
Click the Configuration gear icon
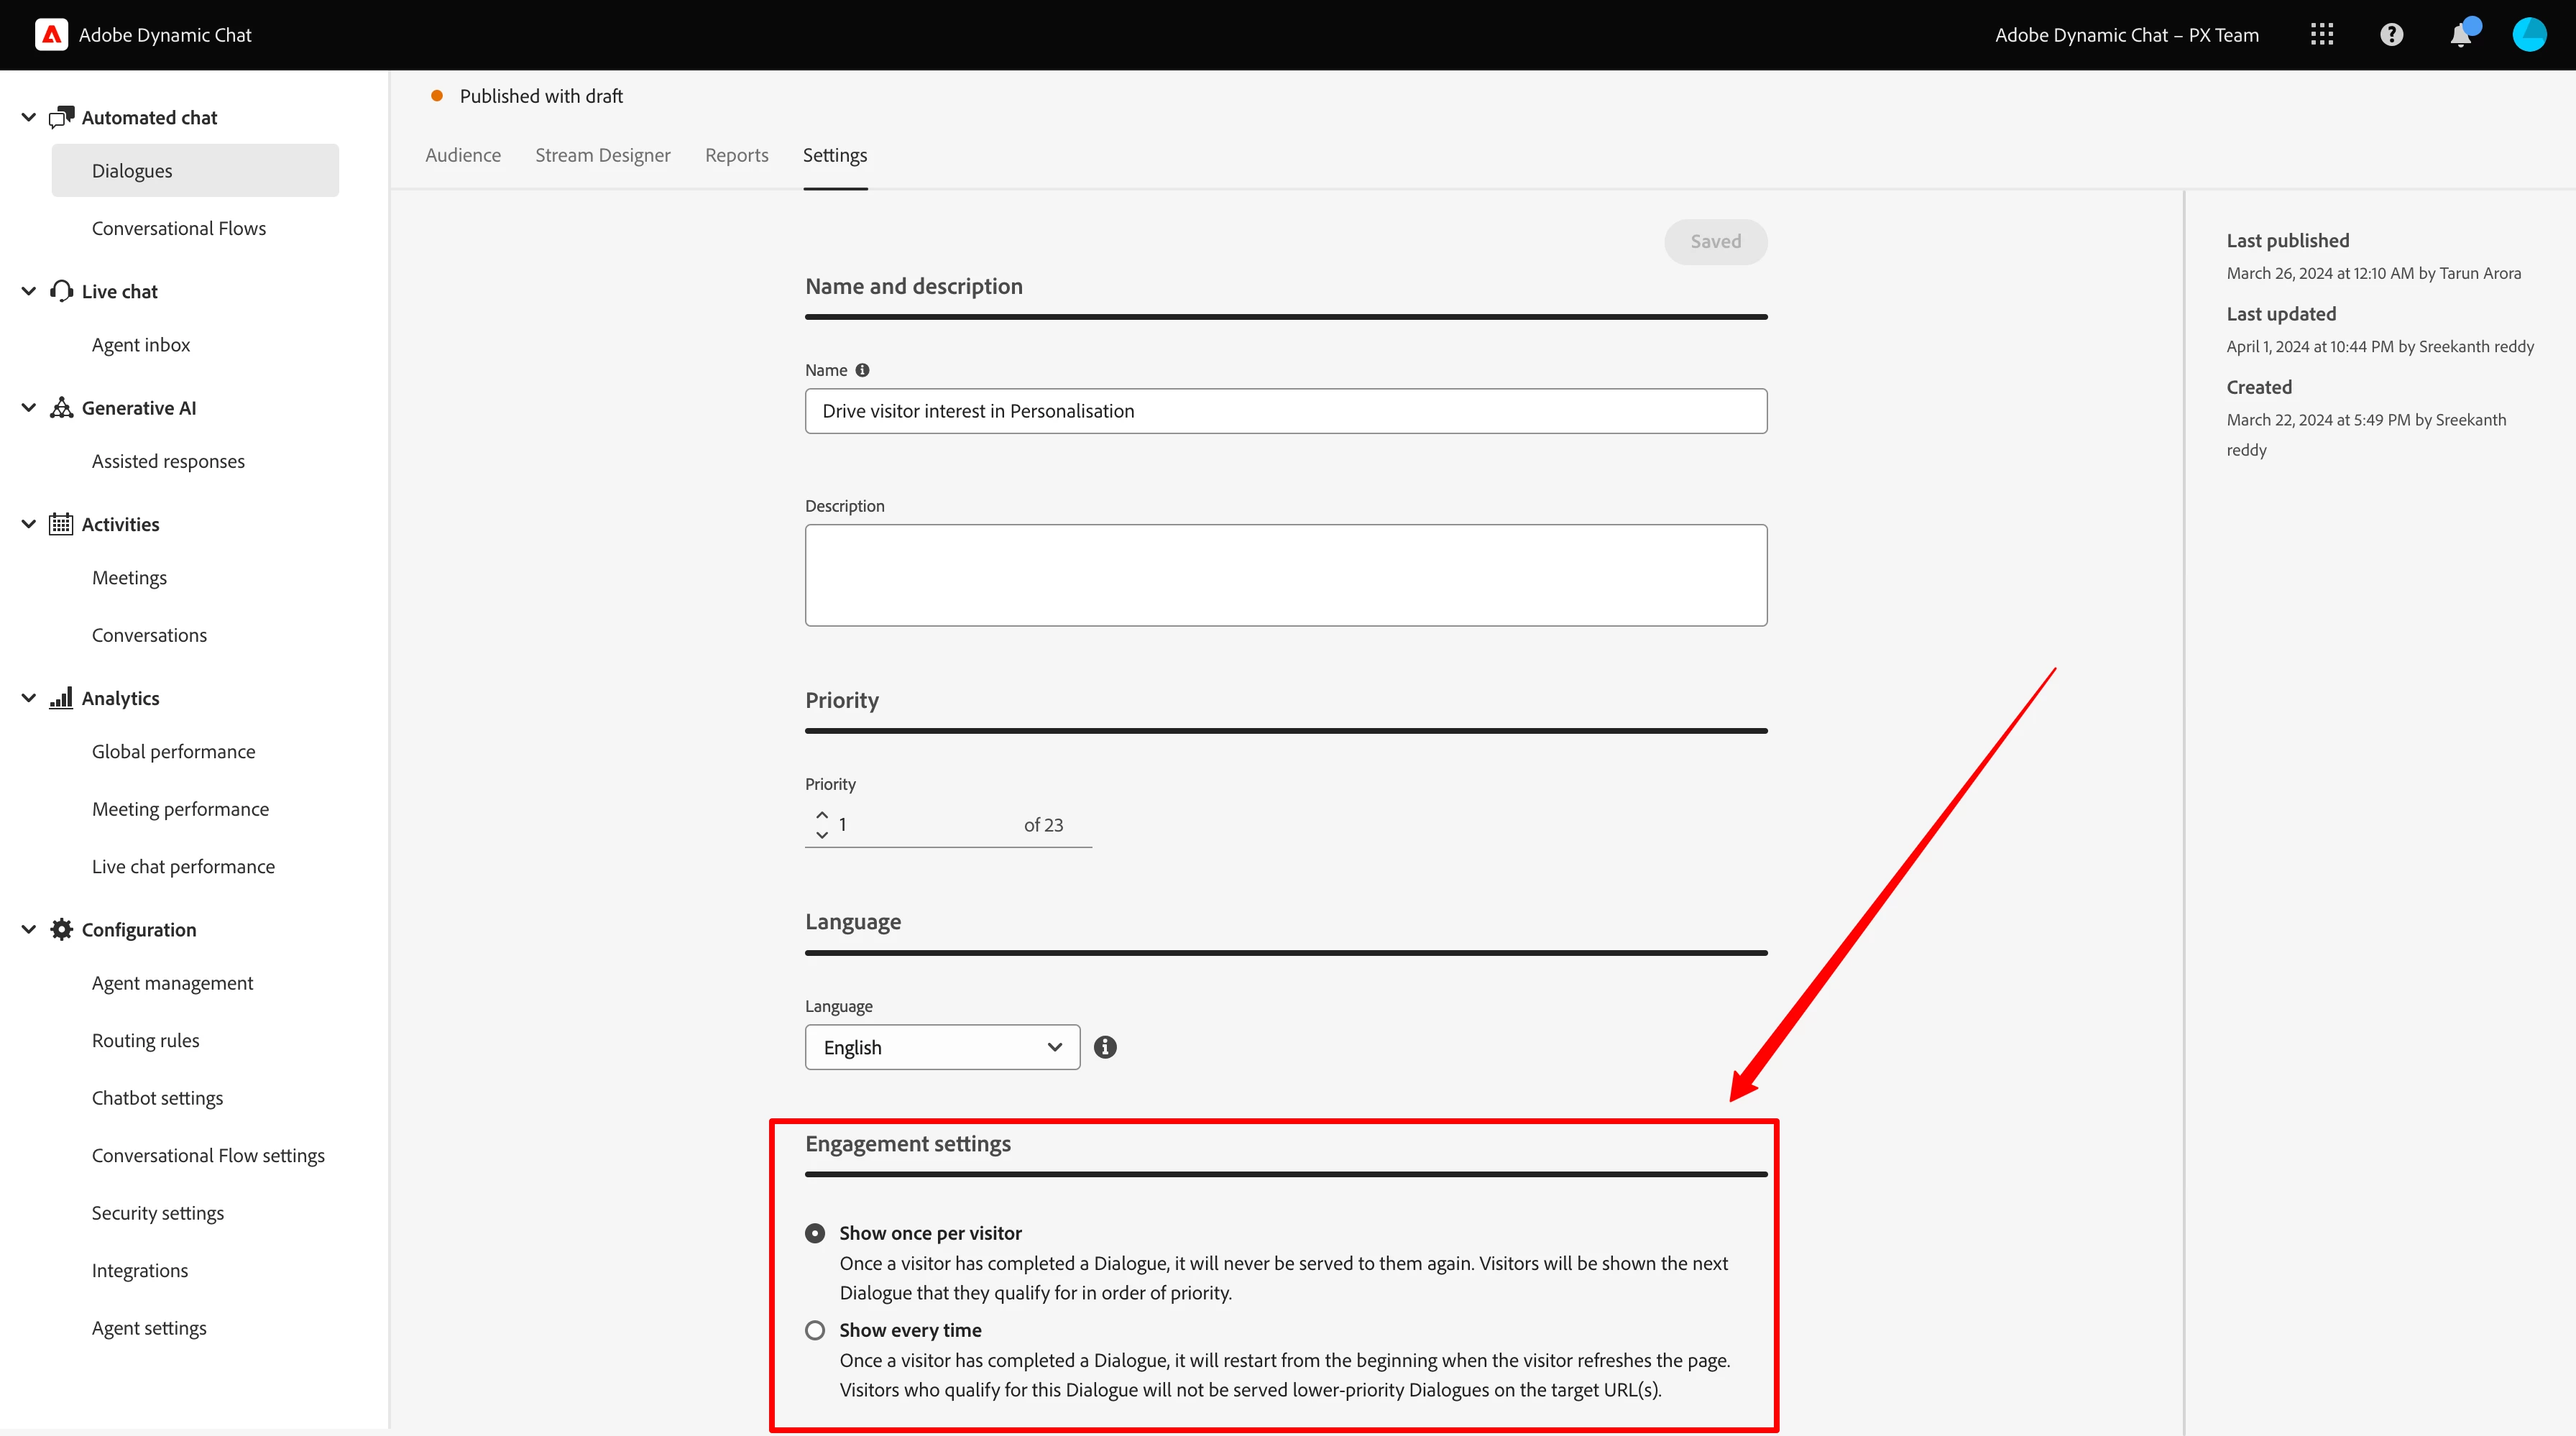(61, 929)
